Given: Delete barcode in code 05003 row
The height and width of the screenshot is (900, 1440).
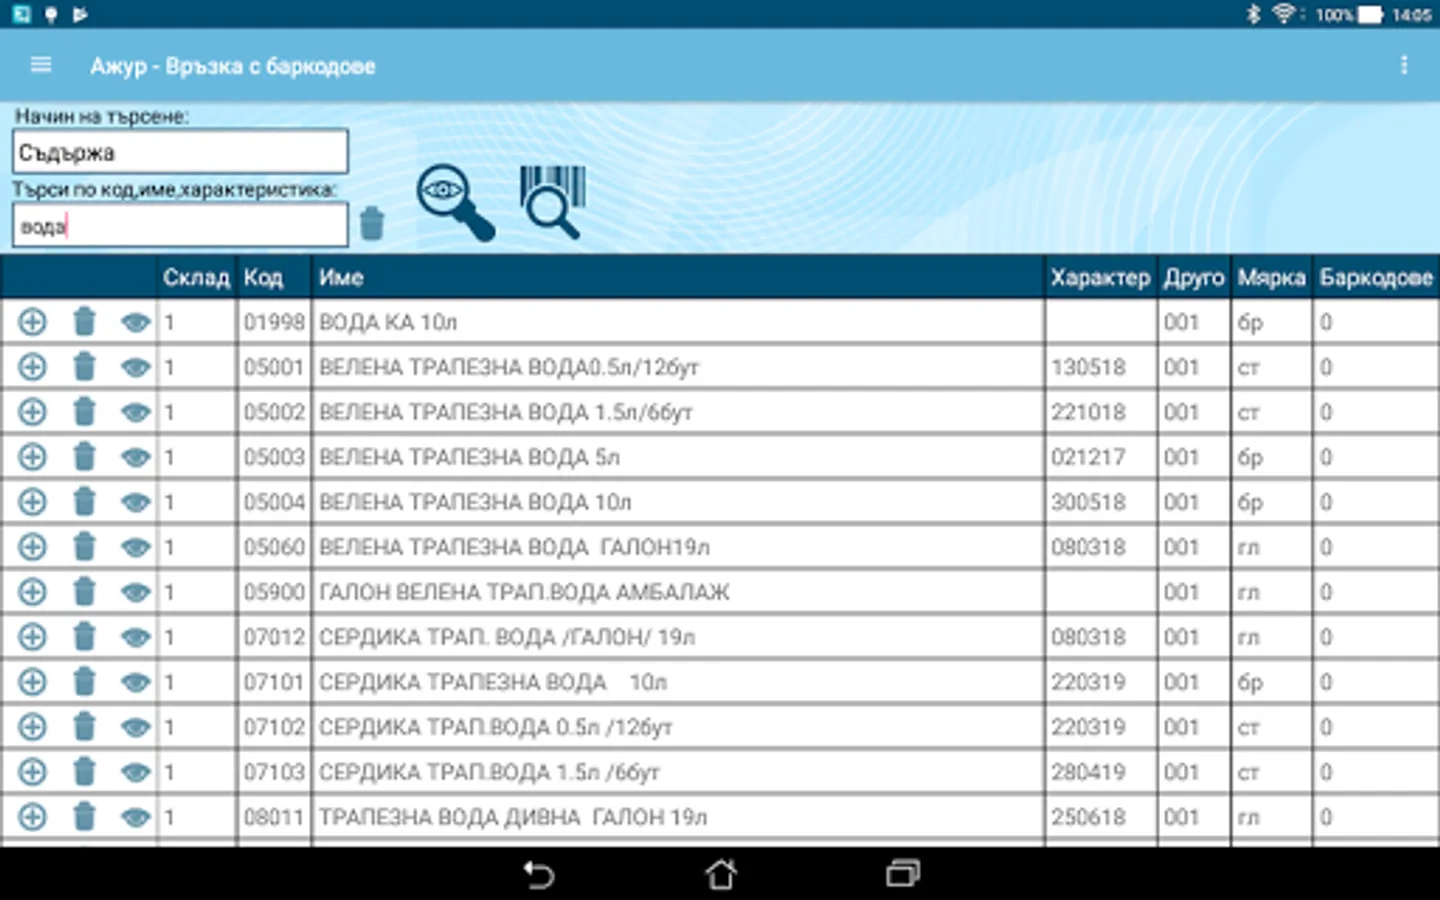Looking at the screenshot, I should [x=84, y=457].
